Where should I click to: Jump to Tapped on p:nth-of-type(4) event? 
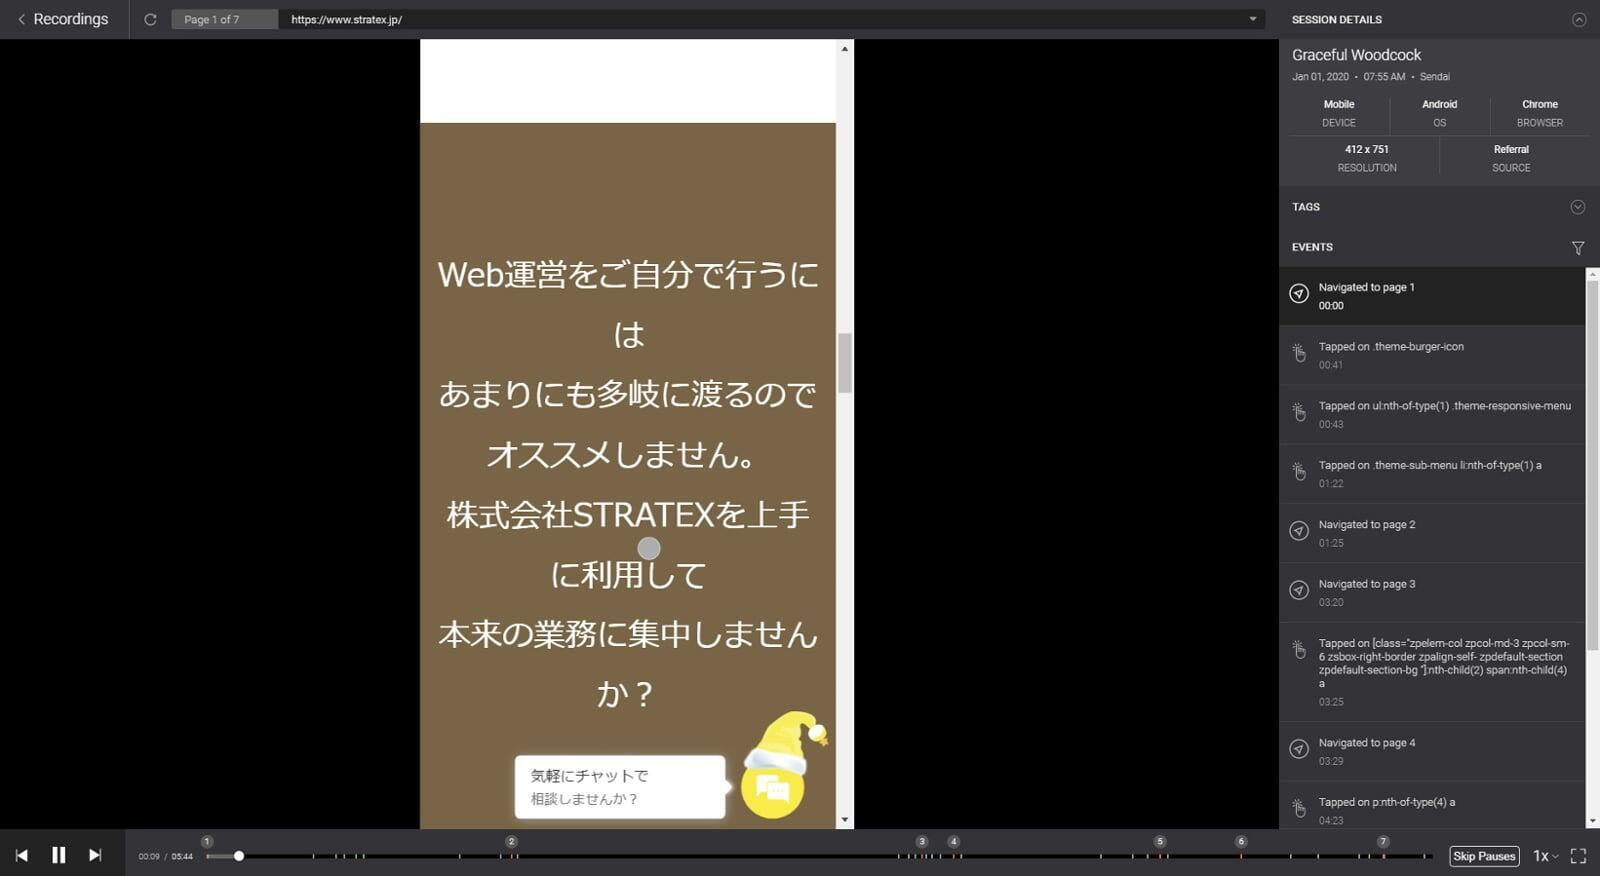click(1432, 806)
